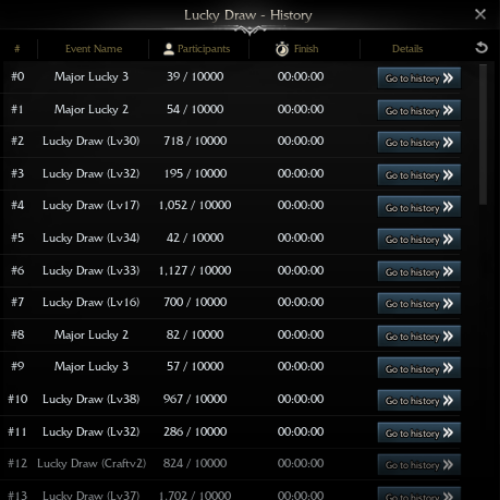Select the row number #8

tap(18, 335)
